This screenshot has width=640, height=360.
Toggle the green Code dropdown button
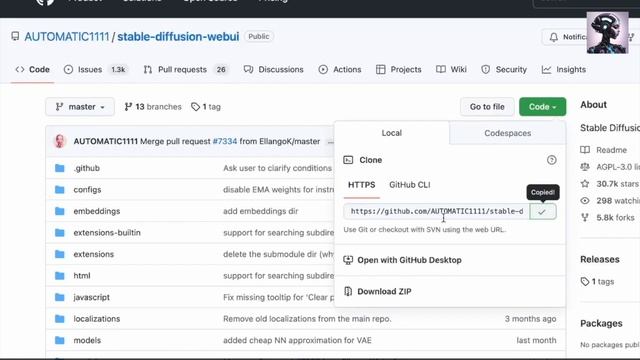[x=542, y=107]
